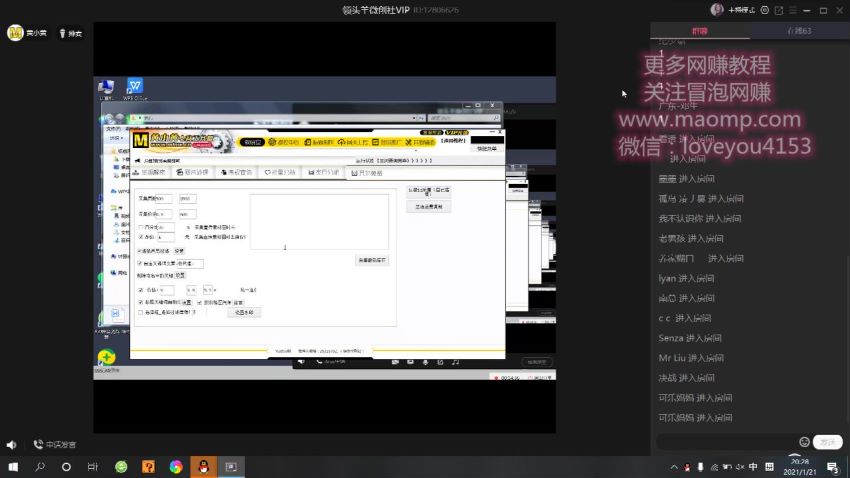Click the heart-icon tab in shared window

280,172
